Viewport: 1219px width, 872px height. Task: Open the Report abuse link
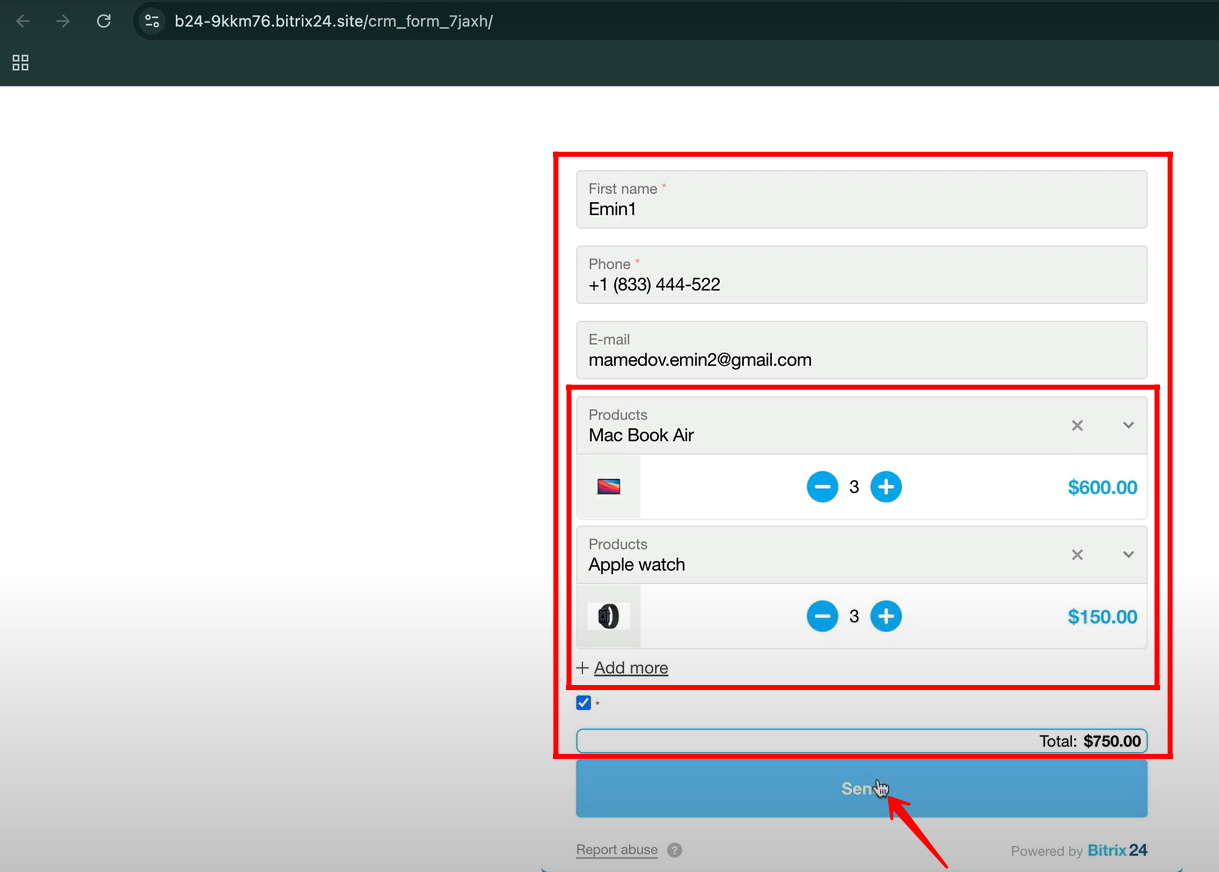tap(617, 850)
